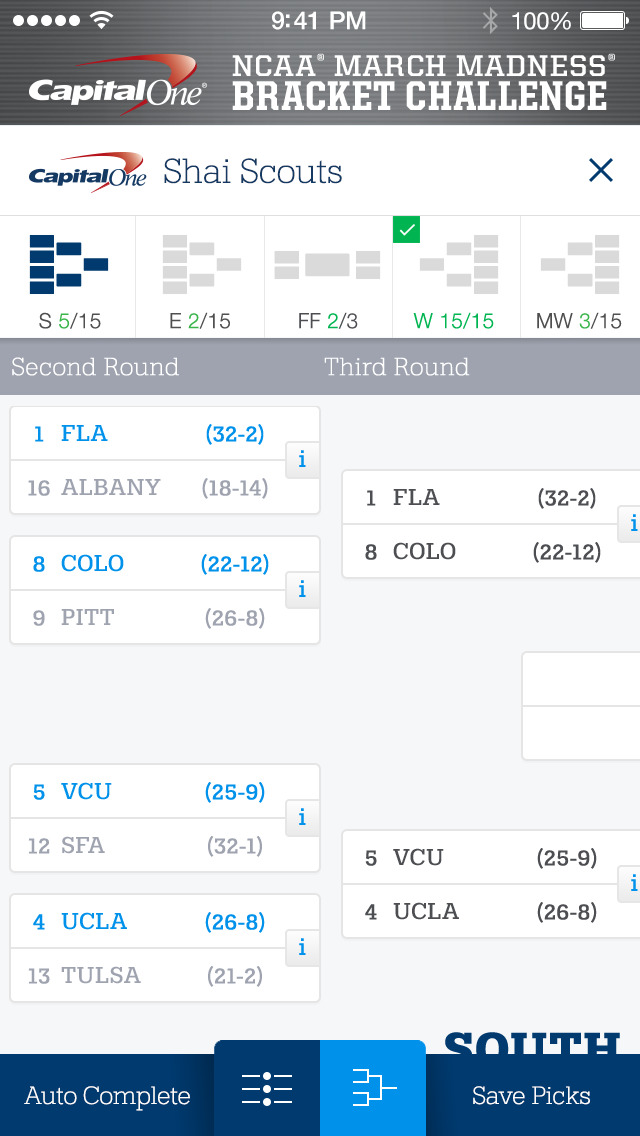Open the completed West region tab

coord(456,277)
